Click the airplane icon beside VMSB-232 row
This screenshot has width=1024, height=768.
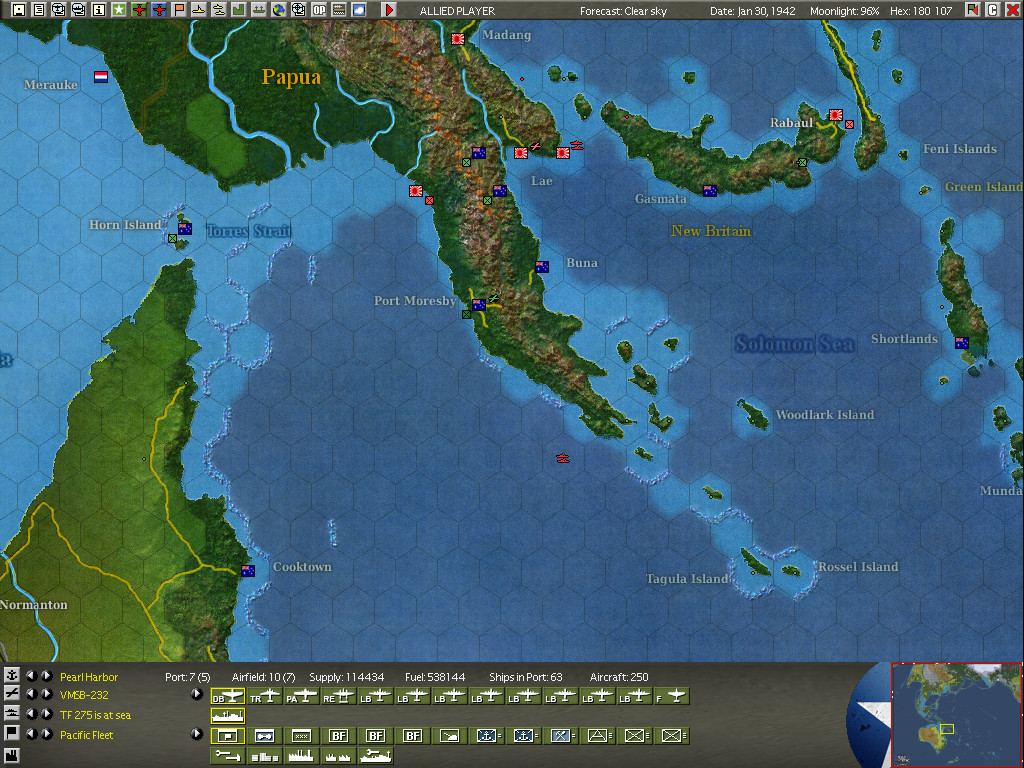pos(12,694)
